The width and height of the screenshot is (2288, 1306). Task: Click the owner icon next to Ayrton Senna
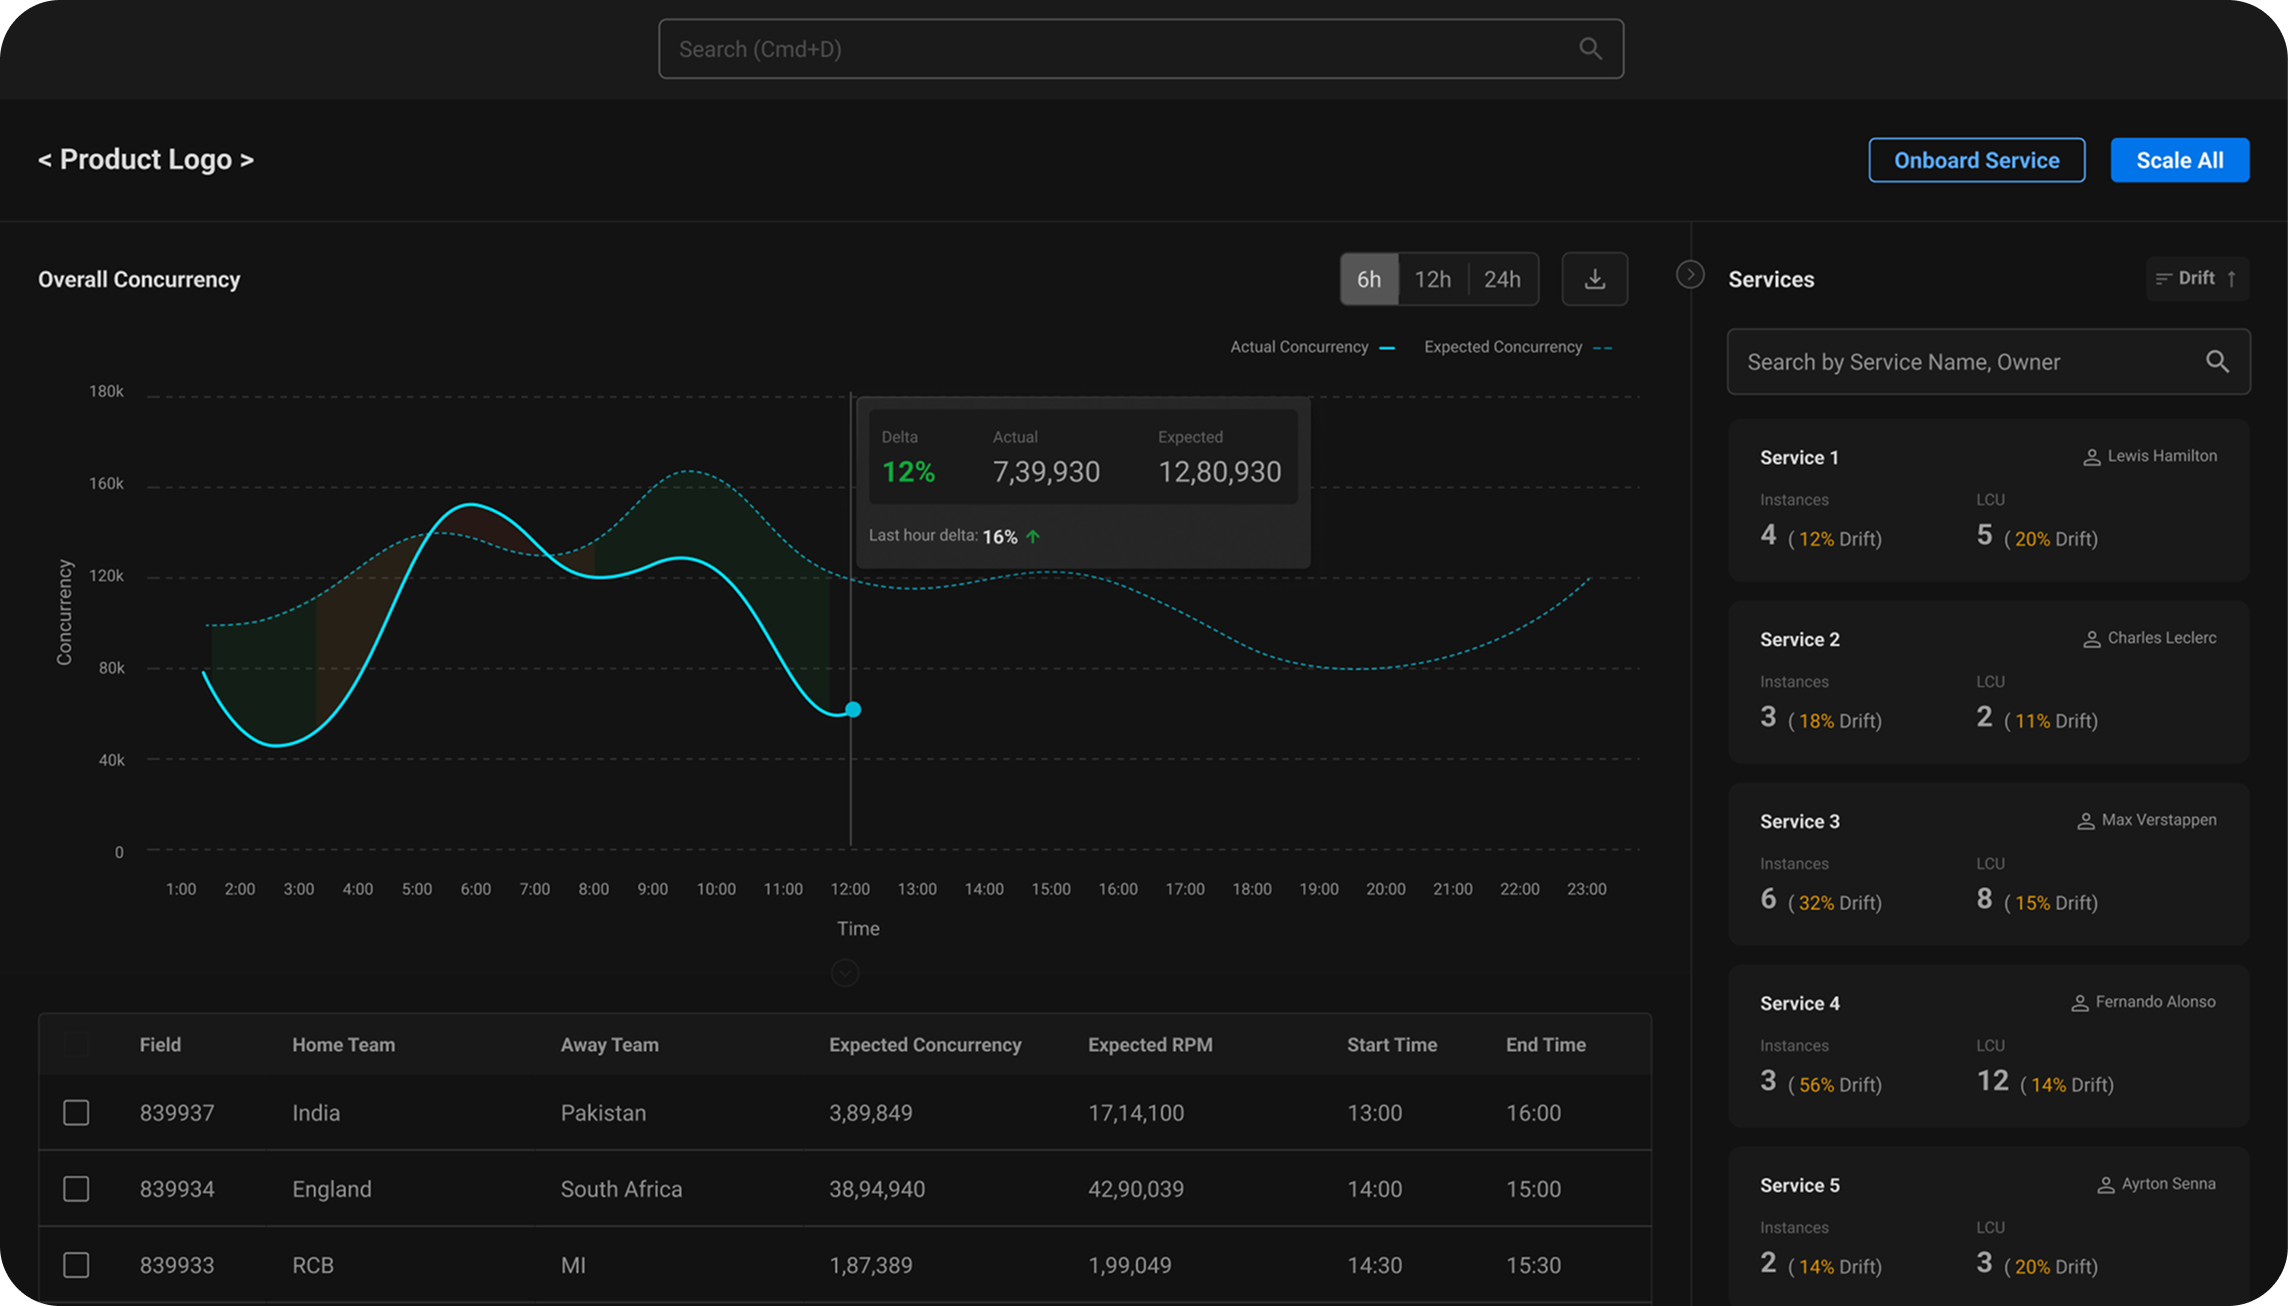pos(2105,1184)
